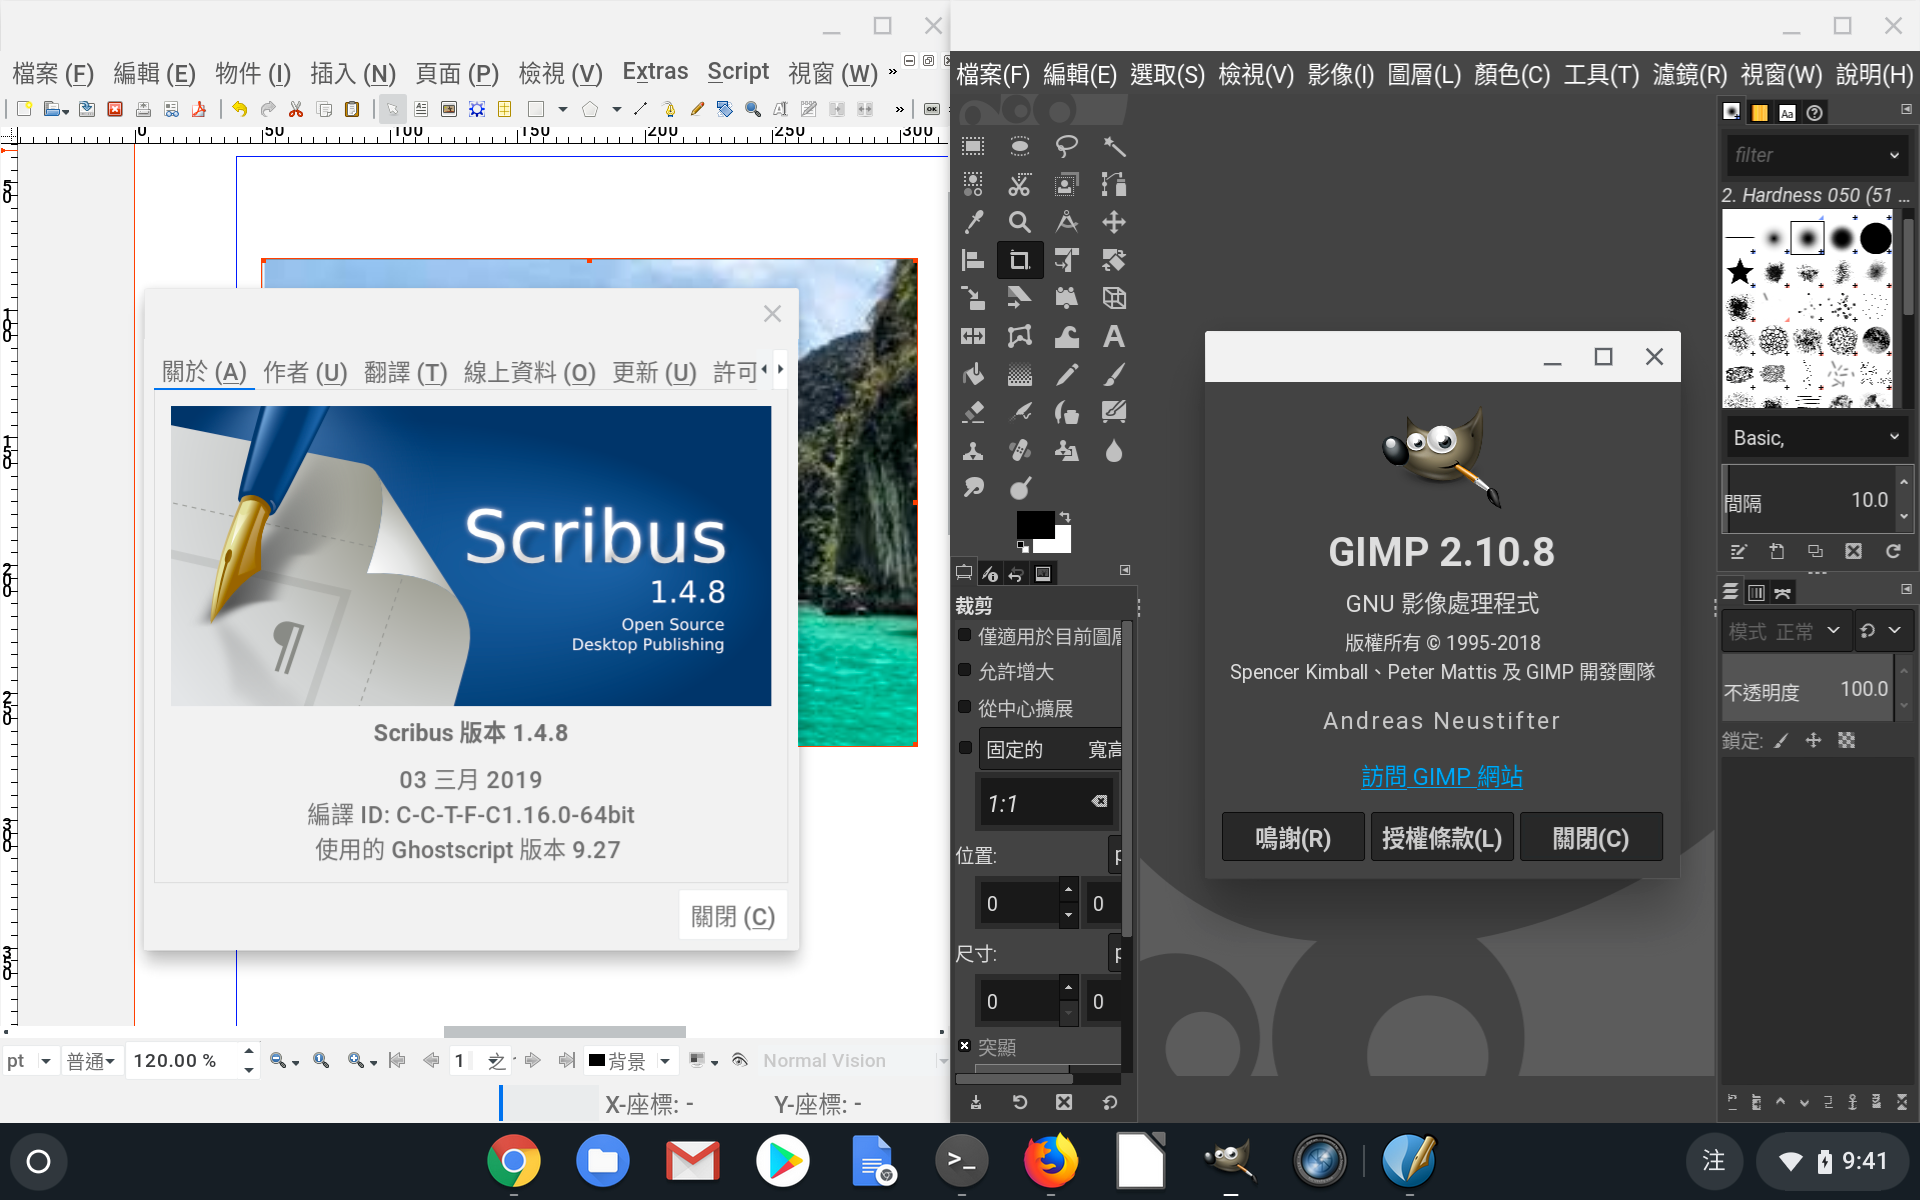Click the black foreground color swatch
The width and height of the screenshot is (1920, 1200).
(1033, 523)
